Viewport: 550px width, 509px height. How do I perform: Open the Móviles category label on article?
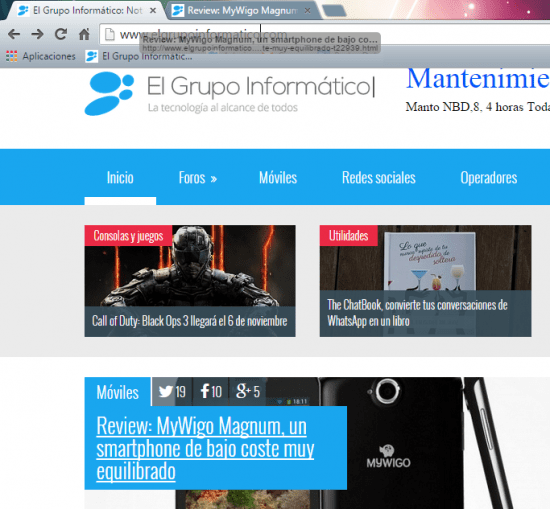[x=118, y=392]
